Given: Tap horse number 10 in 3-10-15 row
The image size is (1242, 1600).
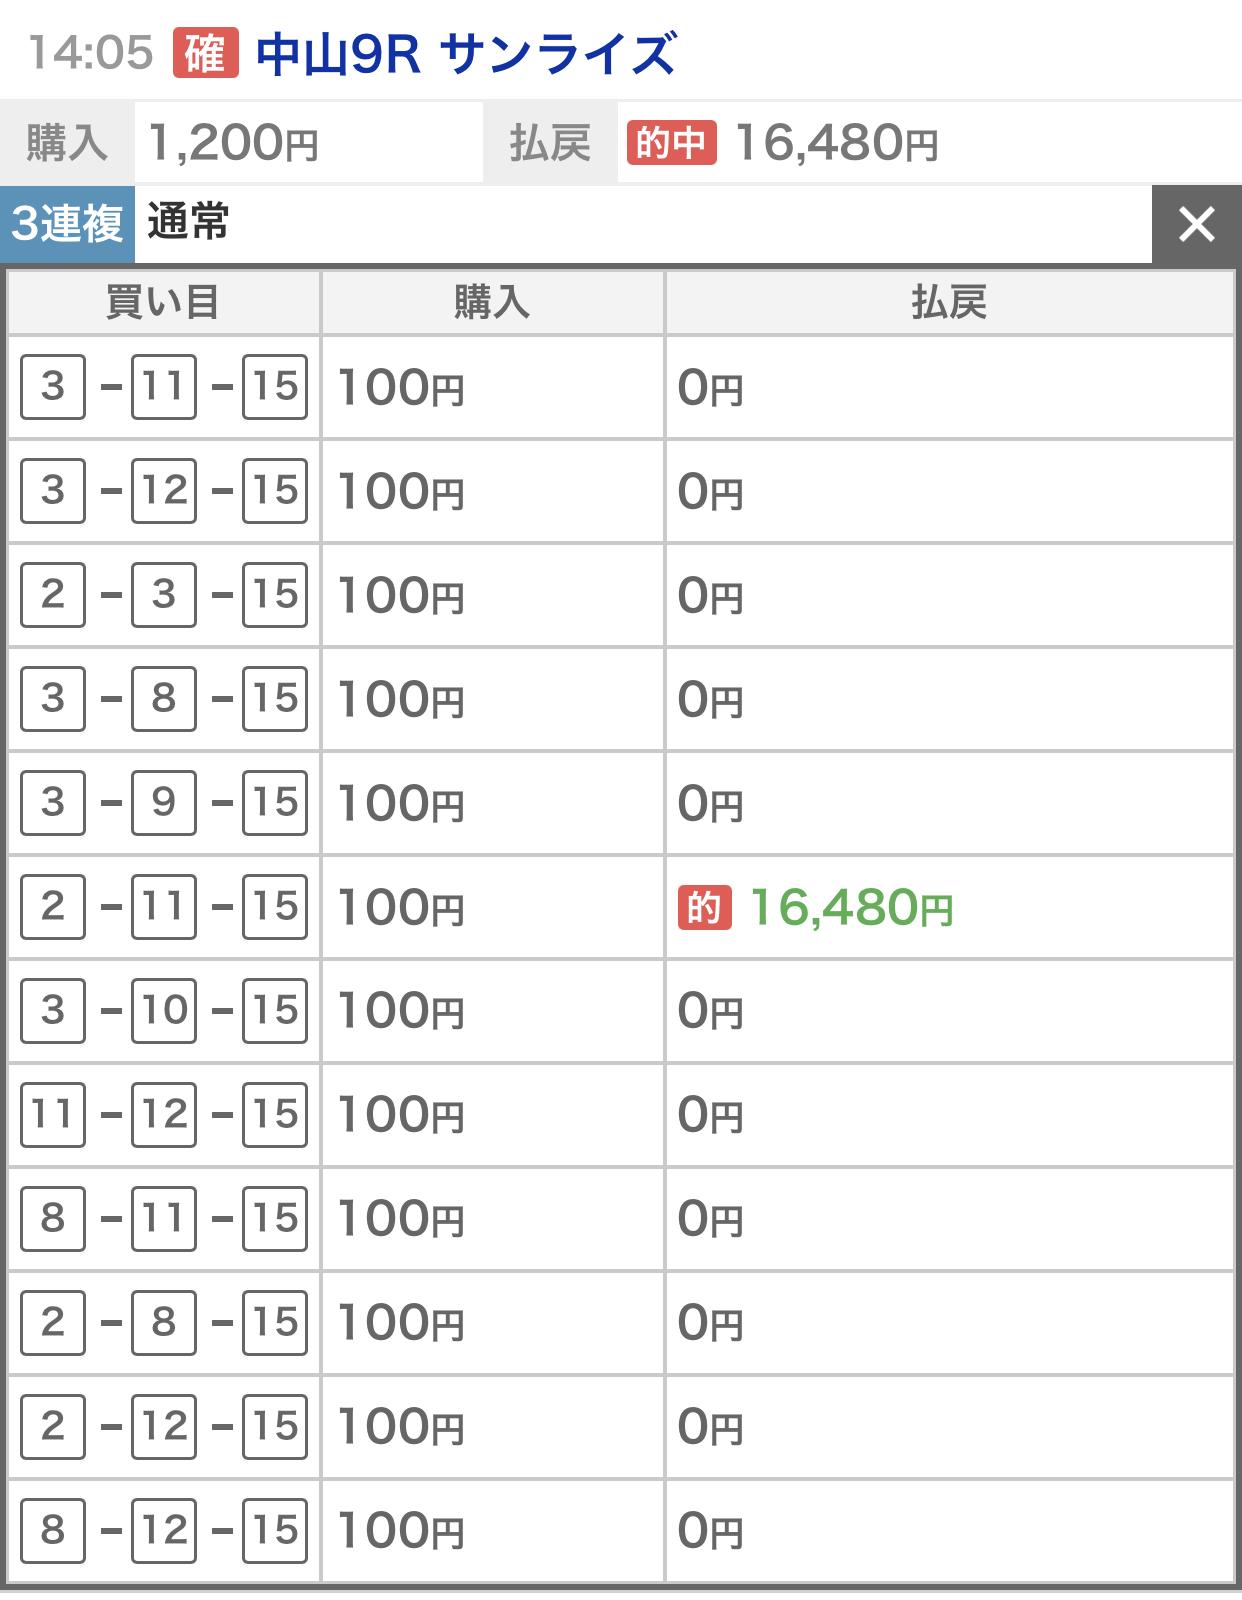Looking at the screenshot, I should [x=163, y=1011].
